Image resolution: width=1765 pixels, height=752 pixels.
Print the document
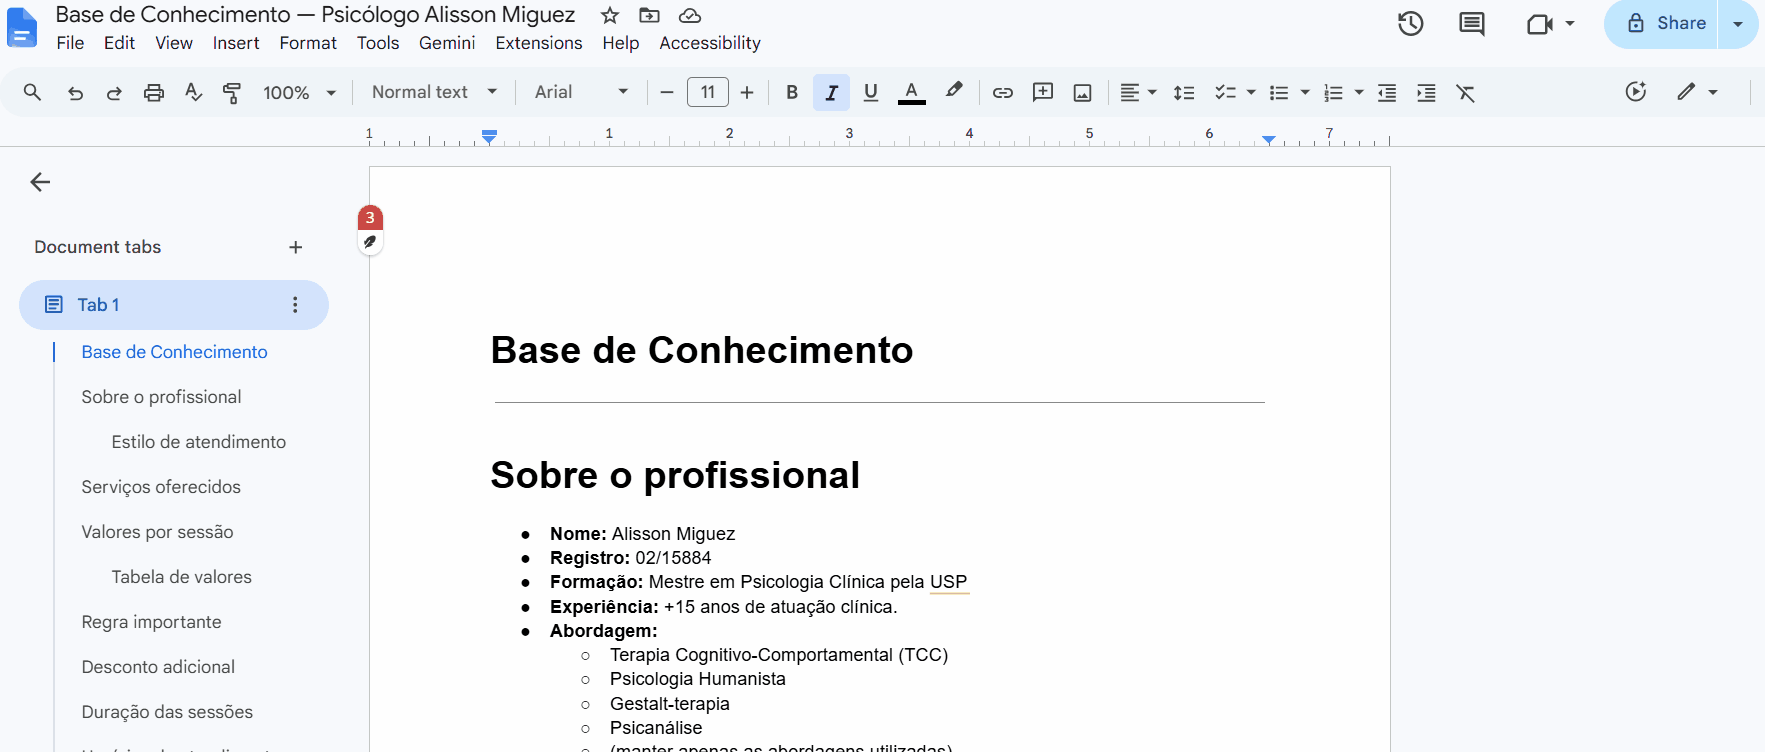coord(153,92)
